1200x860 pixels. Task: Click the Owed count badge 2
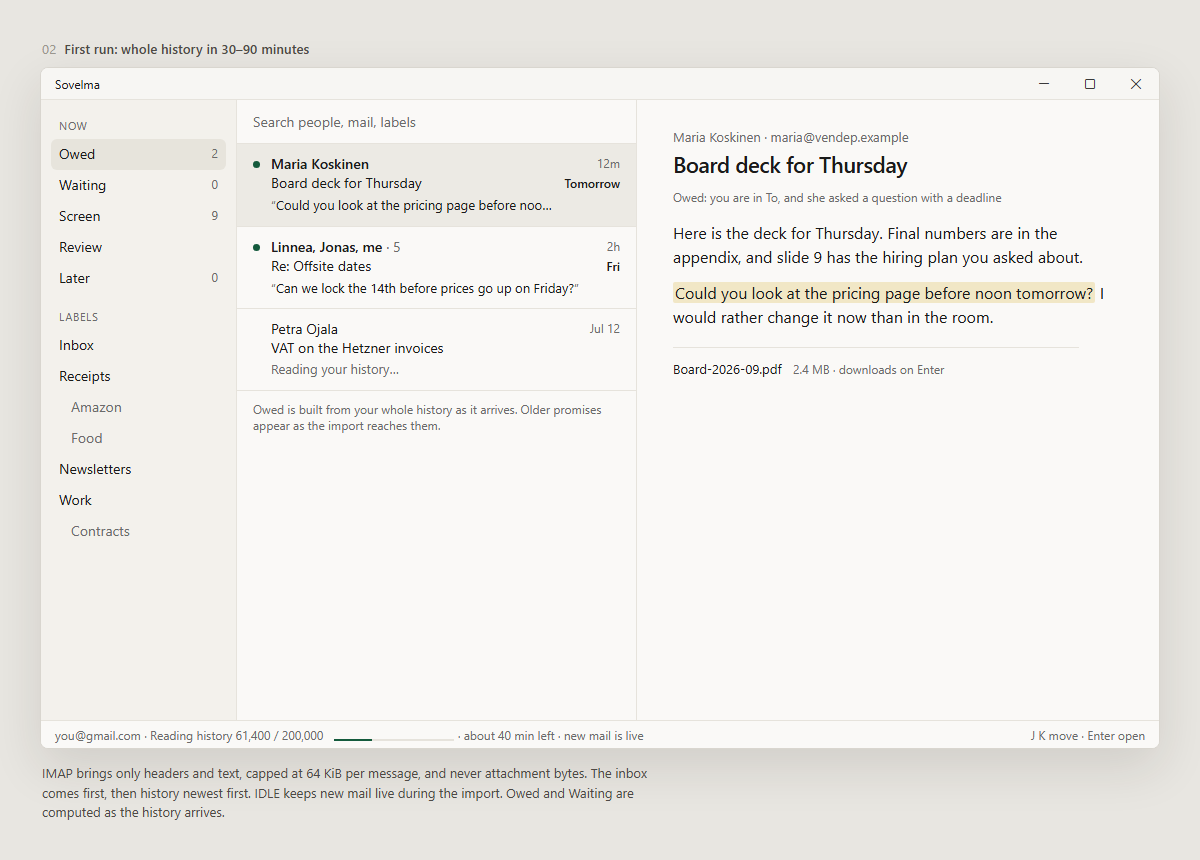[x=214, y=154]
